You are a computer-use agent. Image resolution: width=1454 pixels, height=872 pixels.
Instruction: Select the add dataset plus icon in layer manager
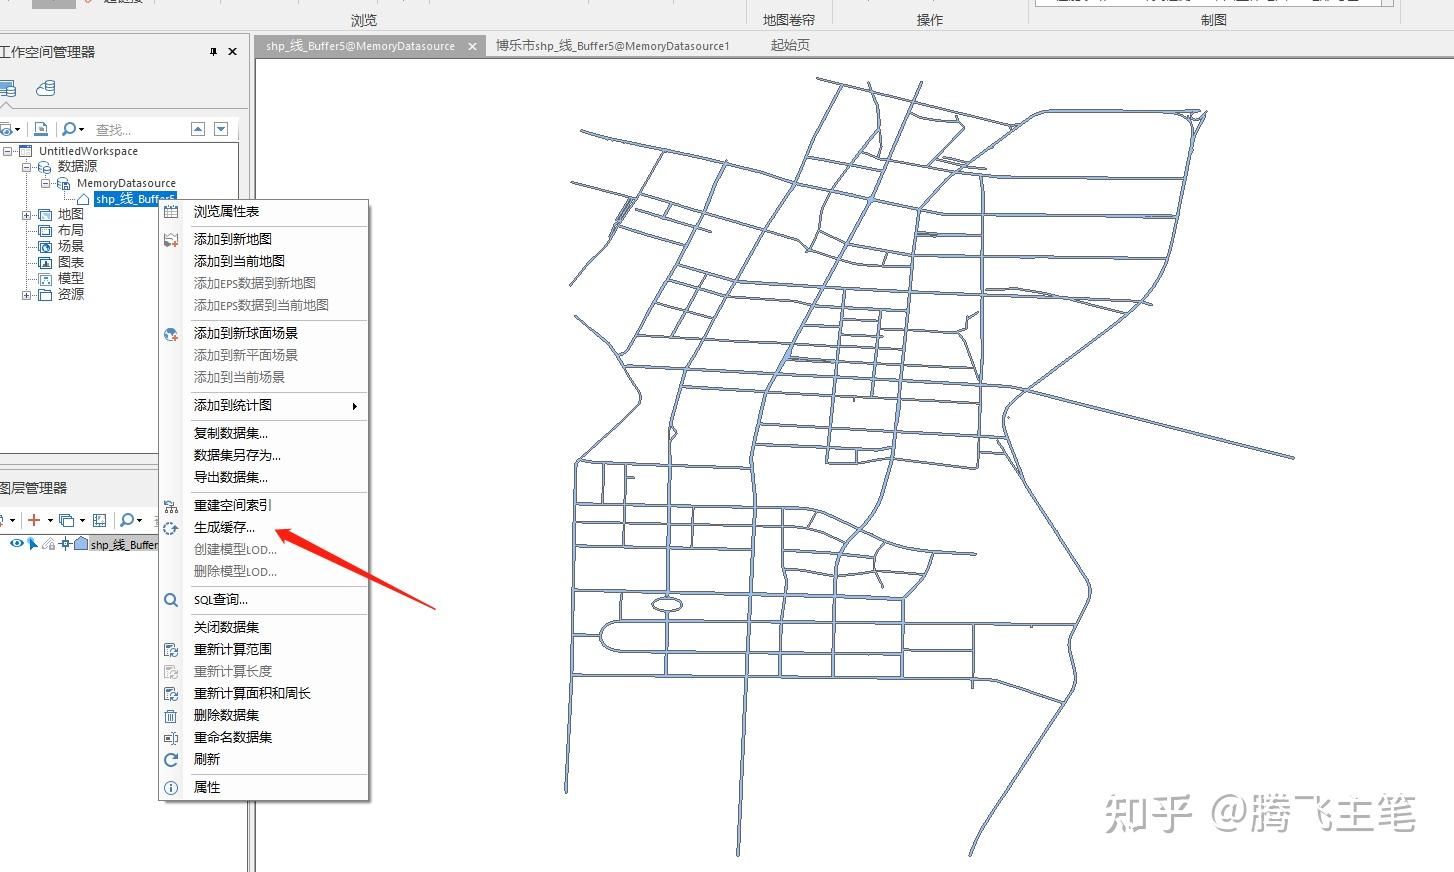tap(34, 520)
